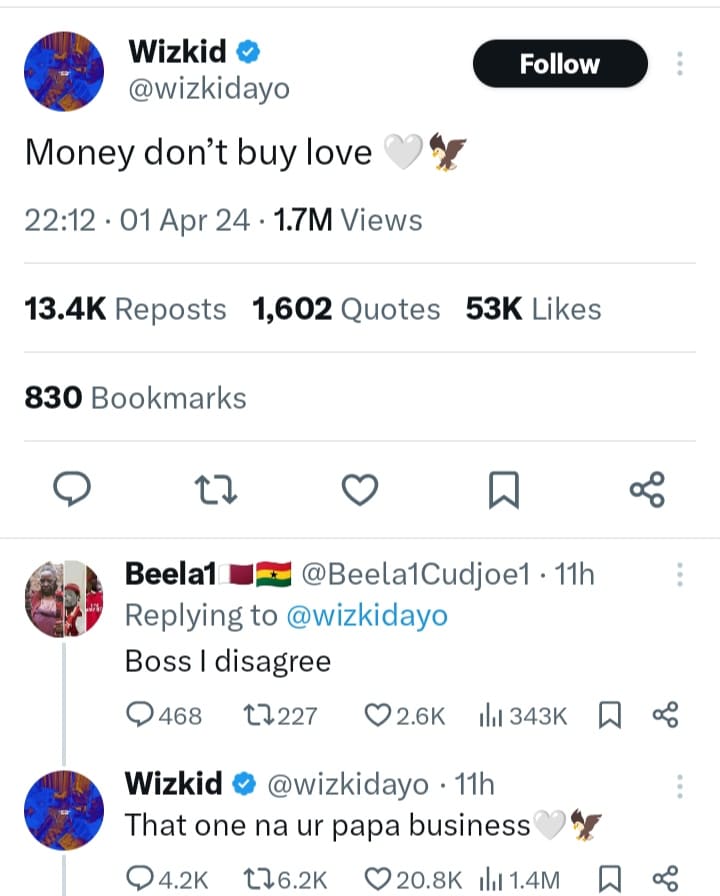Image resolution: width=720 pixels, height=896 pixels.
Task: Reply to the main Wizkid tweet
Action: coord(71,489)
